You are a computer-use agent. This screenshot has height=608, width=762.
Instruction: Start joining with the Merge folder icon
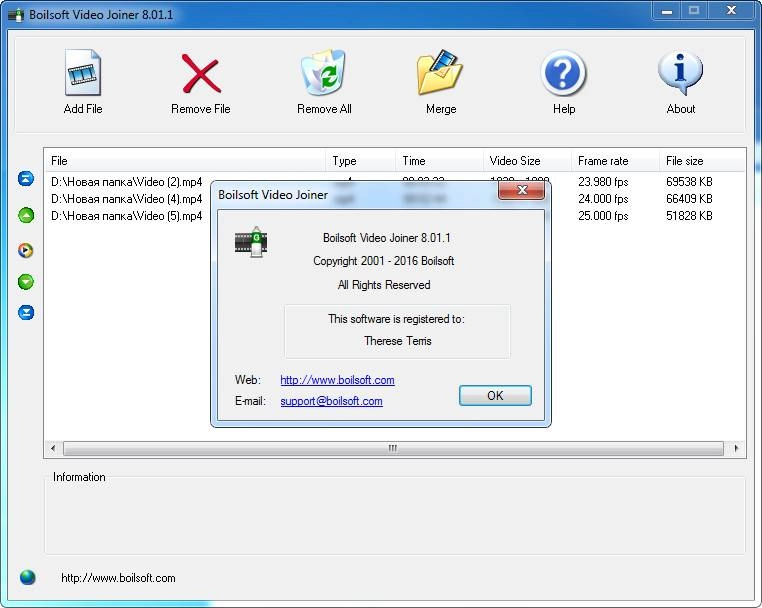pos(440,72)
